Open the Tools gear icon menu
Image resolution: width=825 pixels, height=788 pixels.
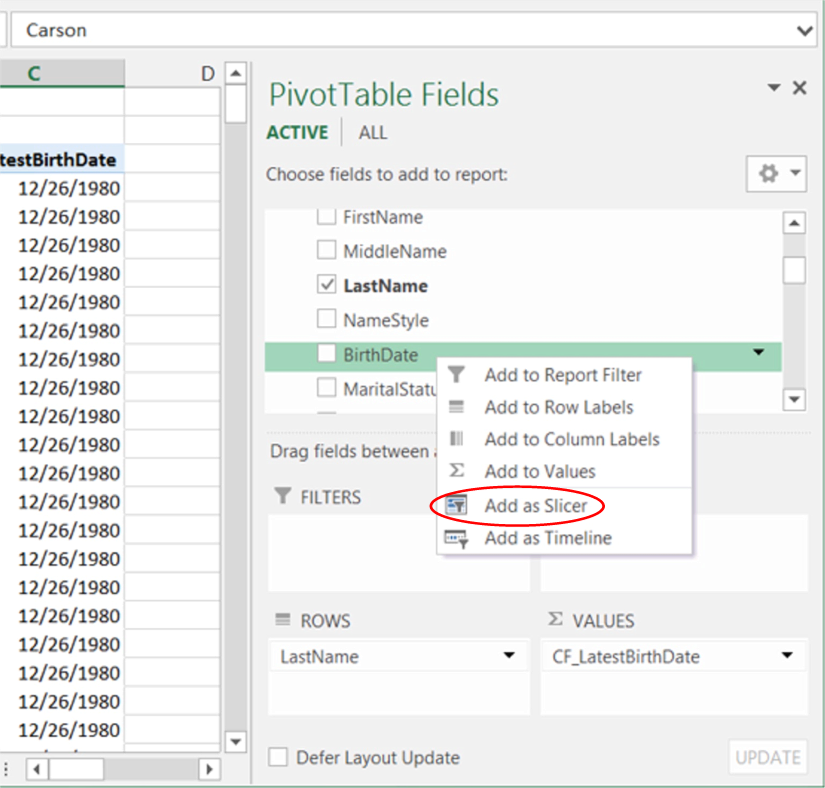(x=776, y=174)
